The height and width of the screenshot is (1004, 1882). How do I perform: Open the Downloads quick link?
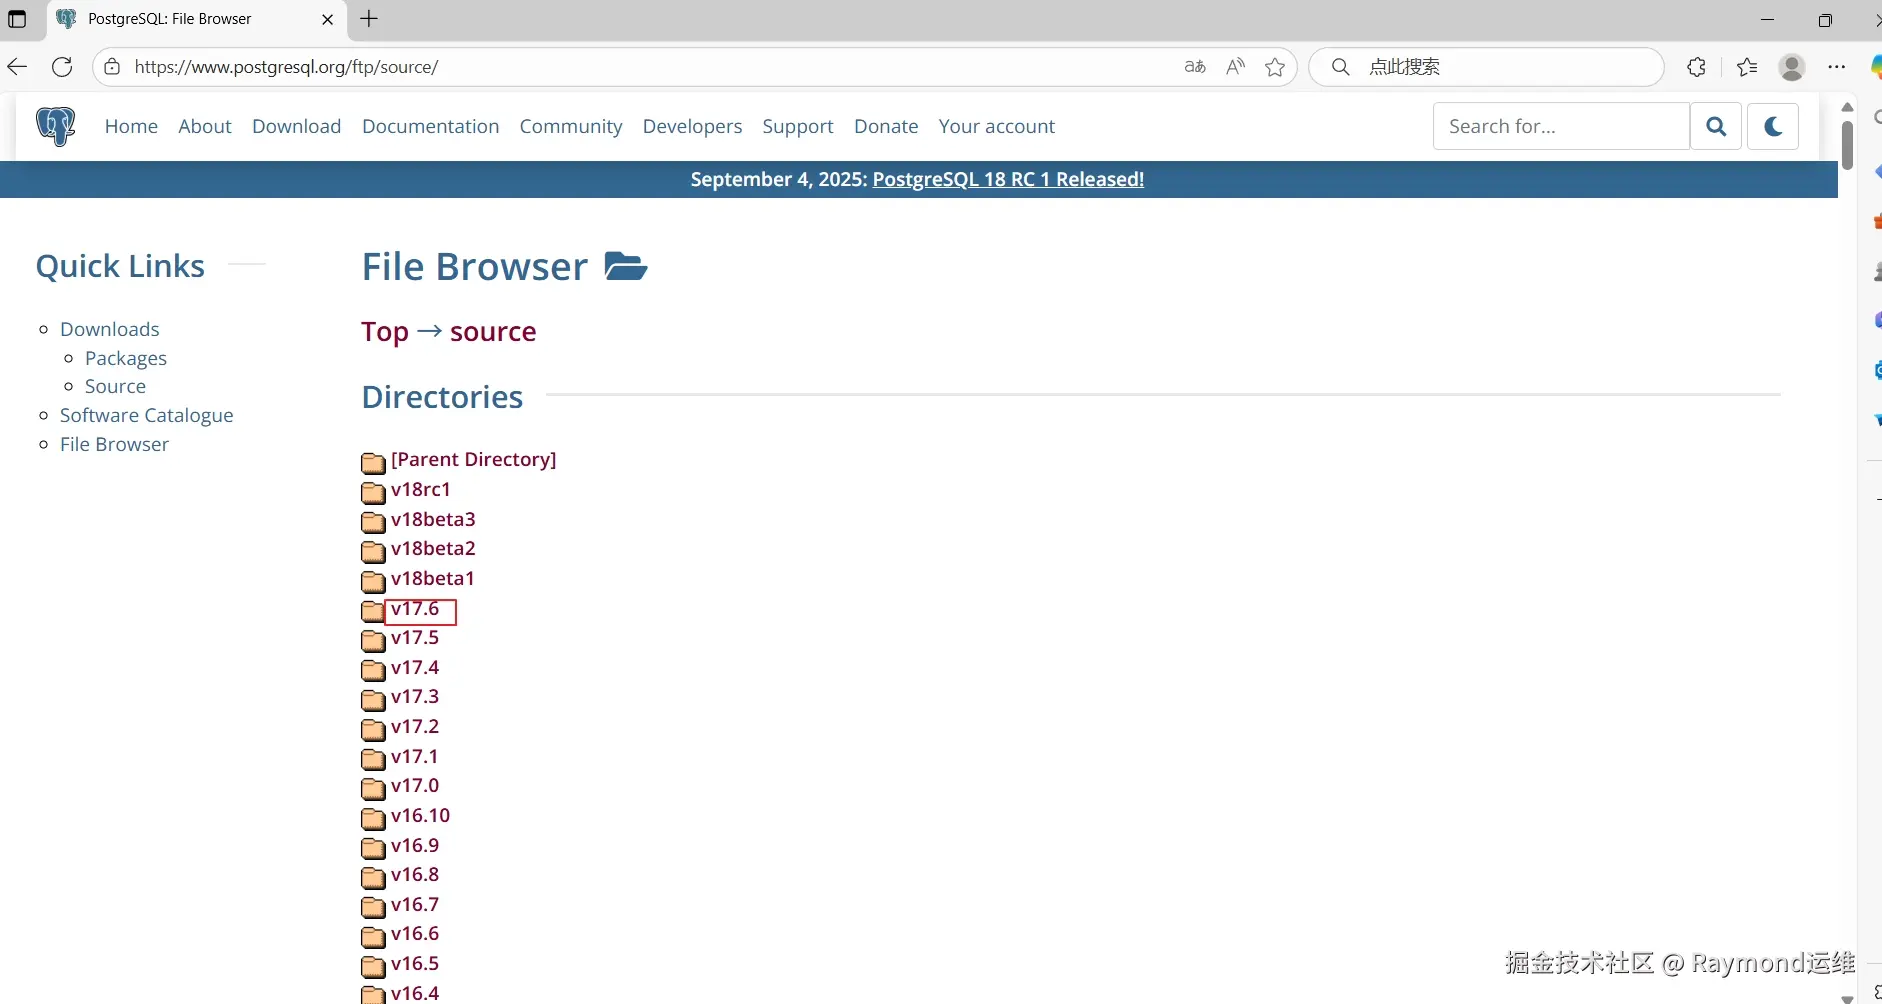point(110,329)
